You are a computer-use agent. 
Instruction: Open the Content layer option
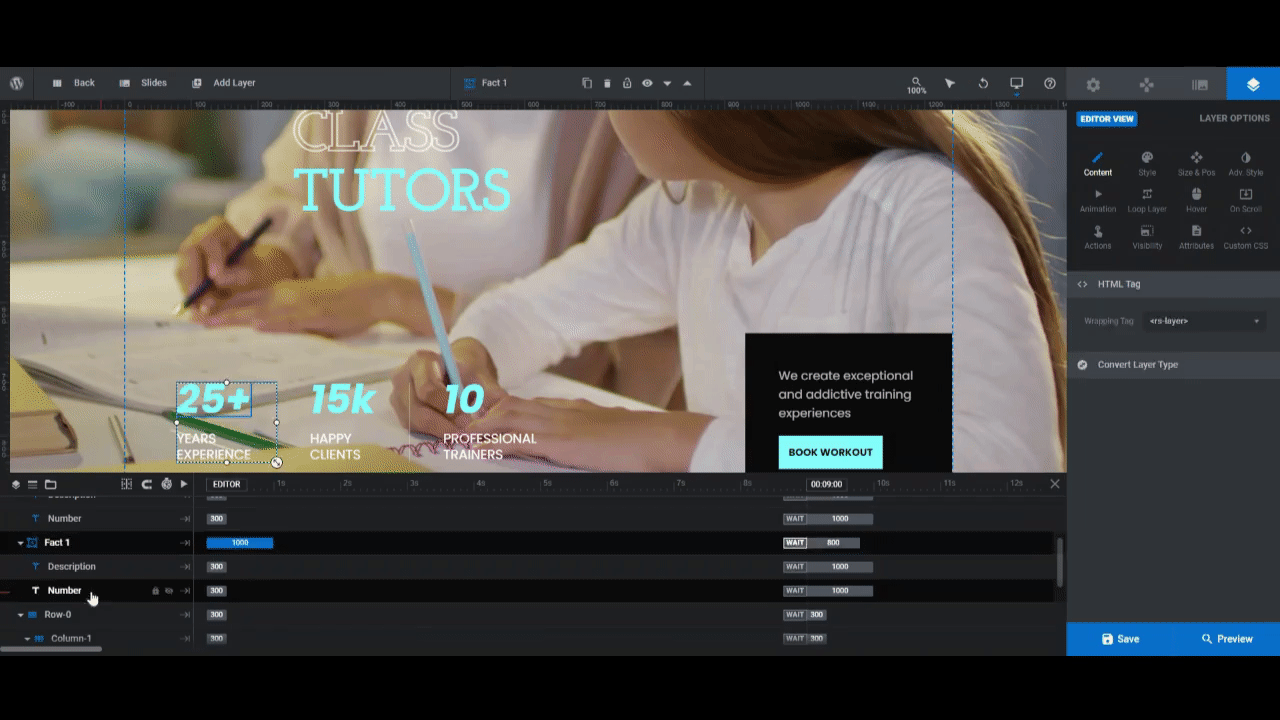pos(1098,164)
